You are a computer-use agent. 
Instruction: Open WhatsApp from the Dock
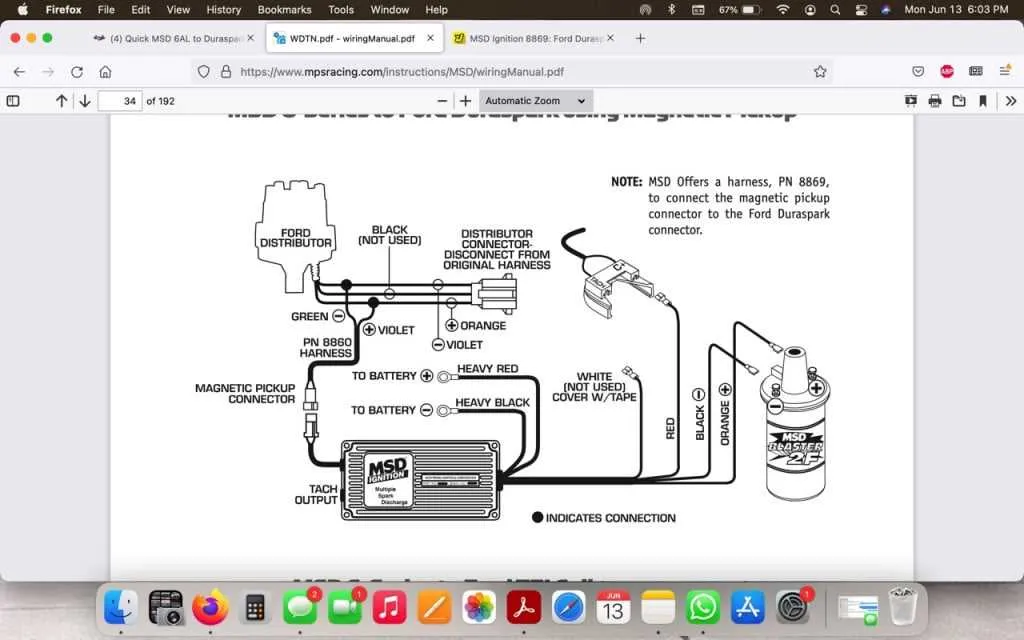703,607
